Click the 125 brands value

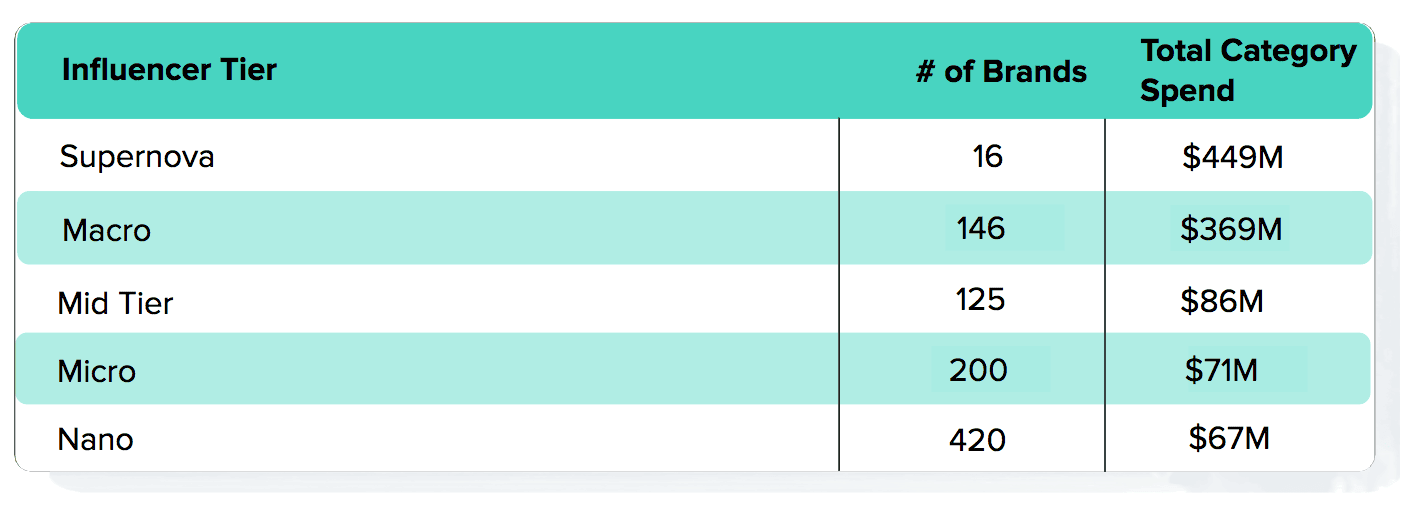(980, 300)
